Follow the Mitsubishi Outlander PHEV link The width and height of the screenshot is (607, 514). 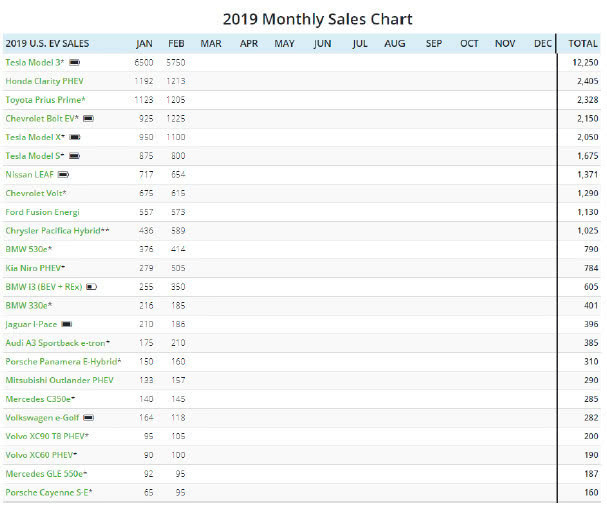59,380
